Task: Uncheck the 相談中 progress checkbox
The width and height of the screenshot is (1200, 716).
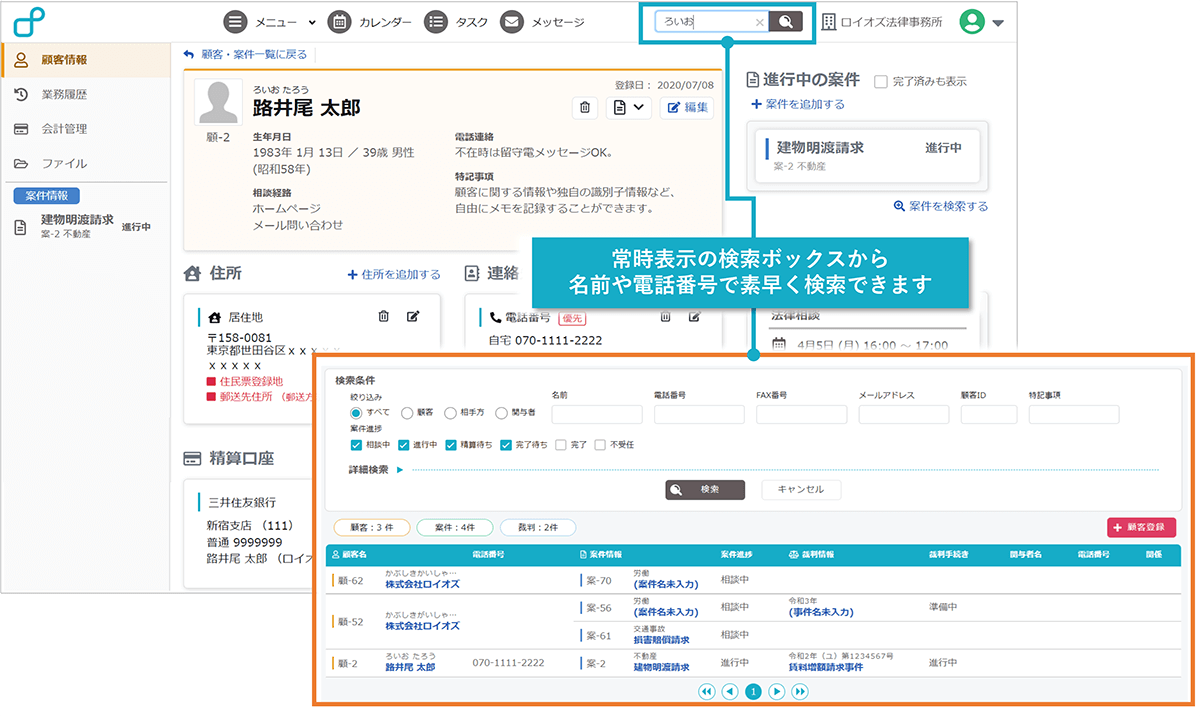Action: pos(356,445)
